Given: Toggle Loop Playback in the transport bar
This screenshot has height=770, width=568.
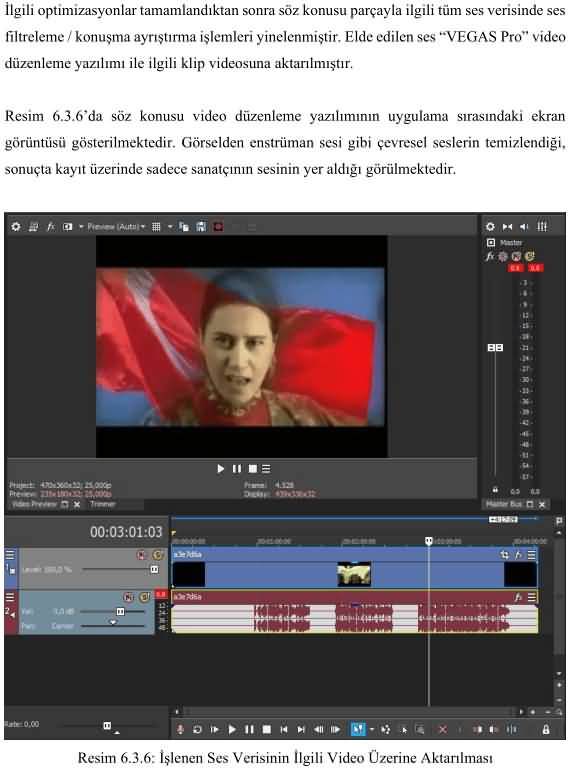Looking at the screenshot, I should point(197,730).
